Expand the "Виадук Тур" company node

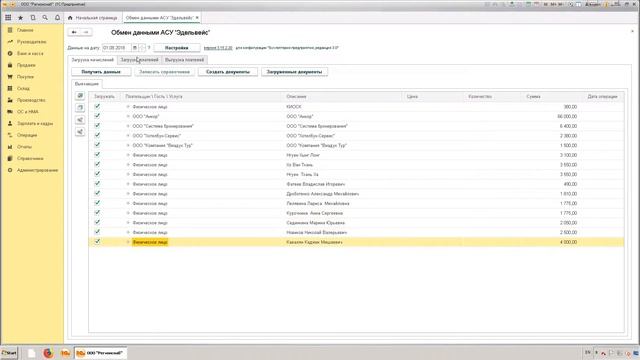(x=128, y=145)
